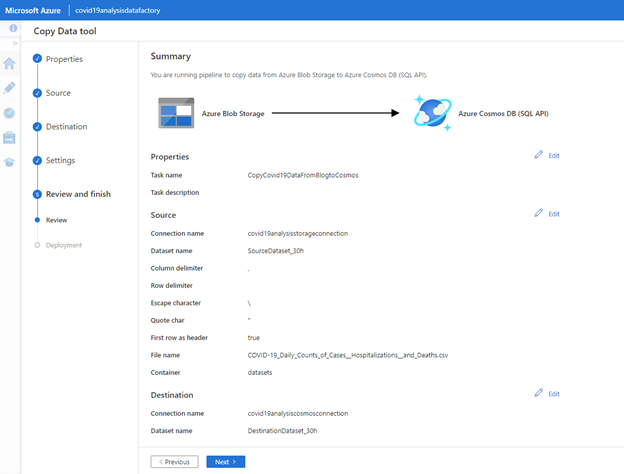Click the Quote char label
The image size is (624, 474).
point(167,320)
